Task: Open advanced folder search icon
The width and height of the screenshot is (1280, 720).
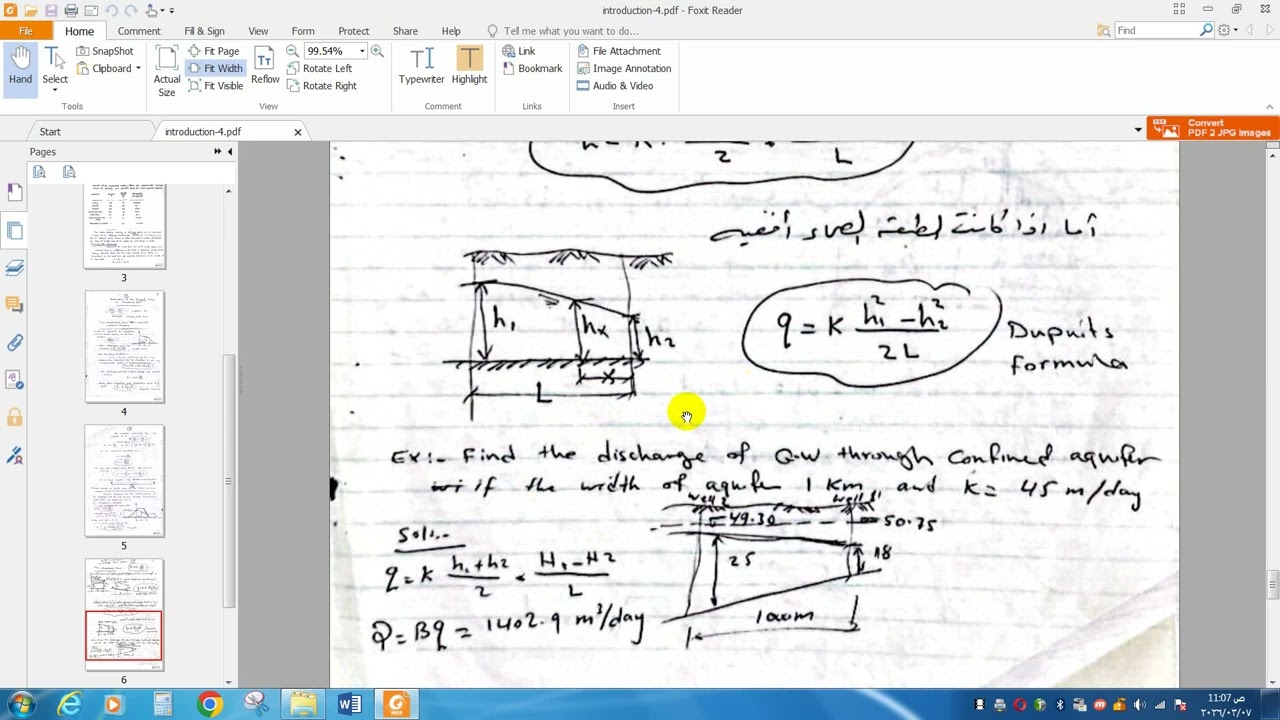Action: click(x=1103, y=31)
